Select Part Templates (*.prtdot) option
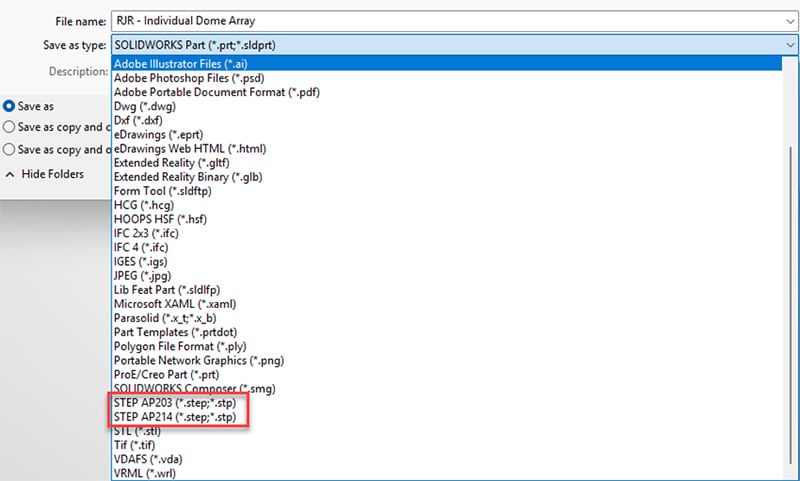The width and height of the screenshot is (800, 481). tap(446, 332)
